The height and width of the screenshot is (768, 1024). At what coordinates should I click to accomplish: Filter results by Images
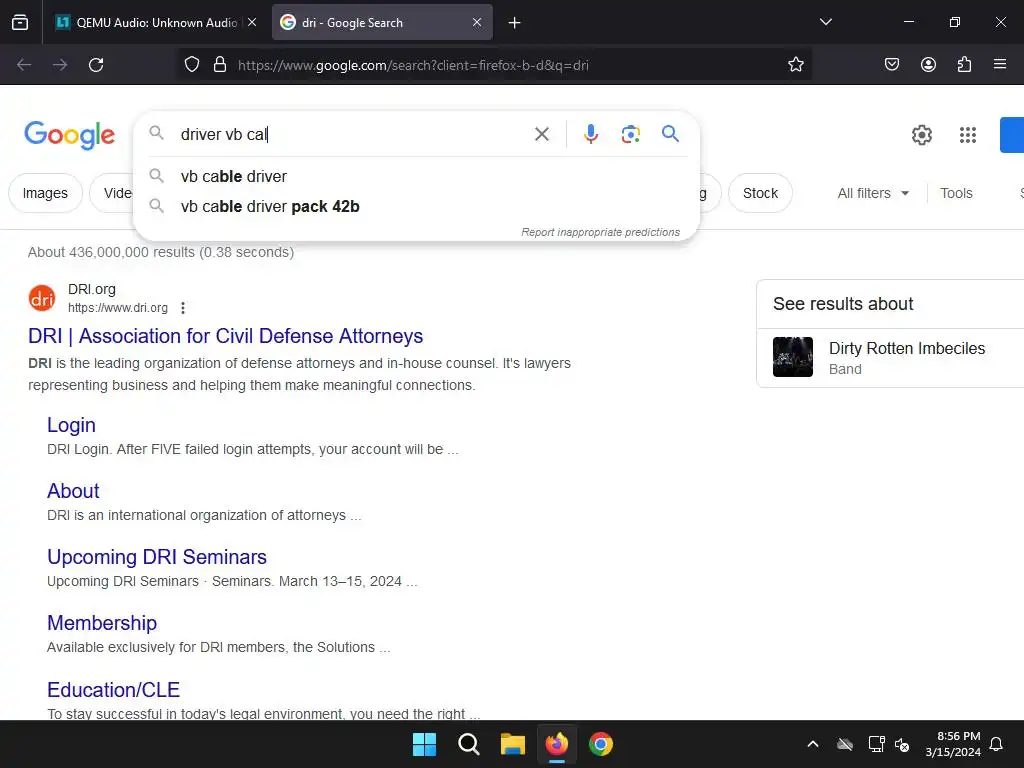(x=45, y=193)
